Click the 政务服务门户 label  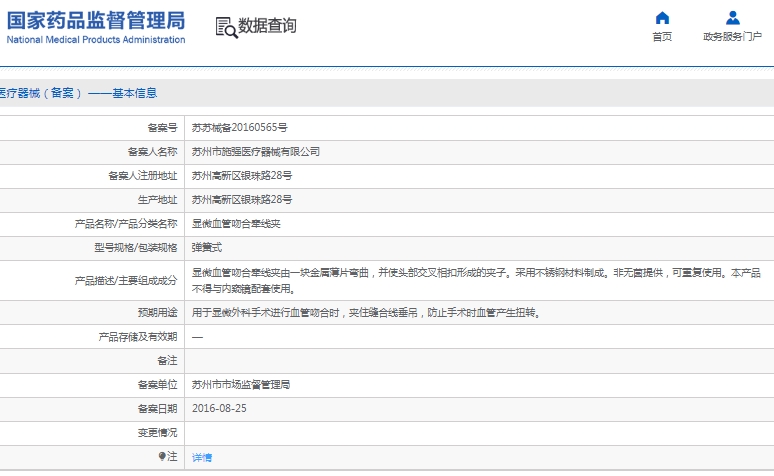(x=733, y=37)
